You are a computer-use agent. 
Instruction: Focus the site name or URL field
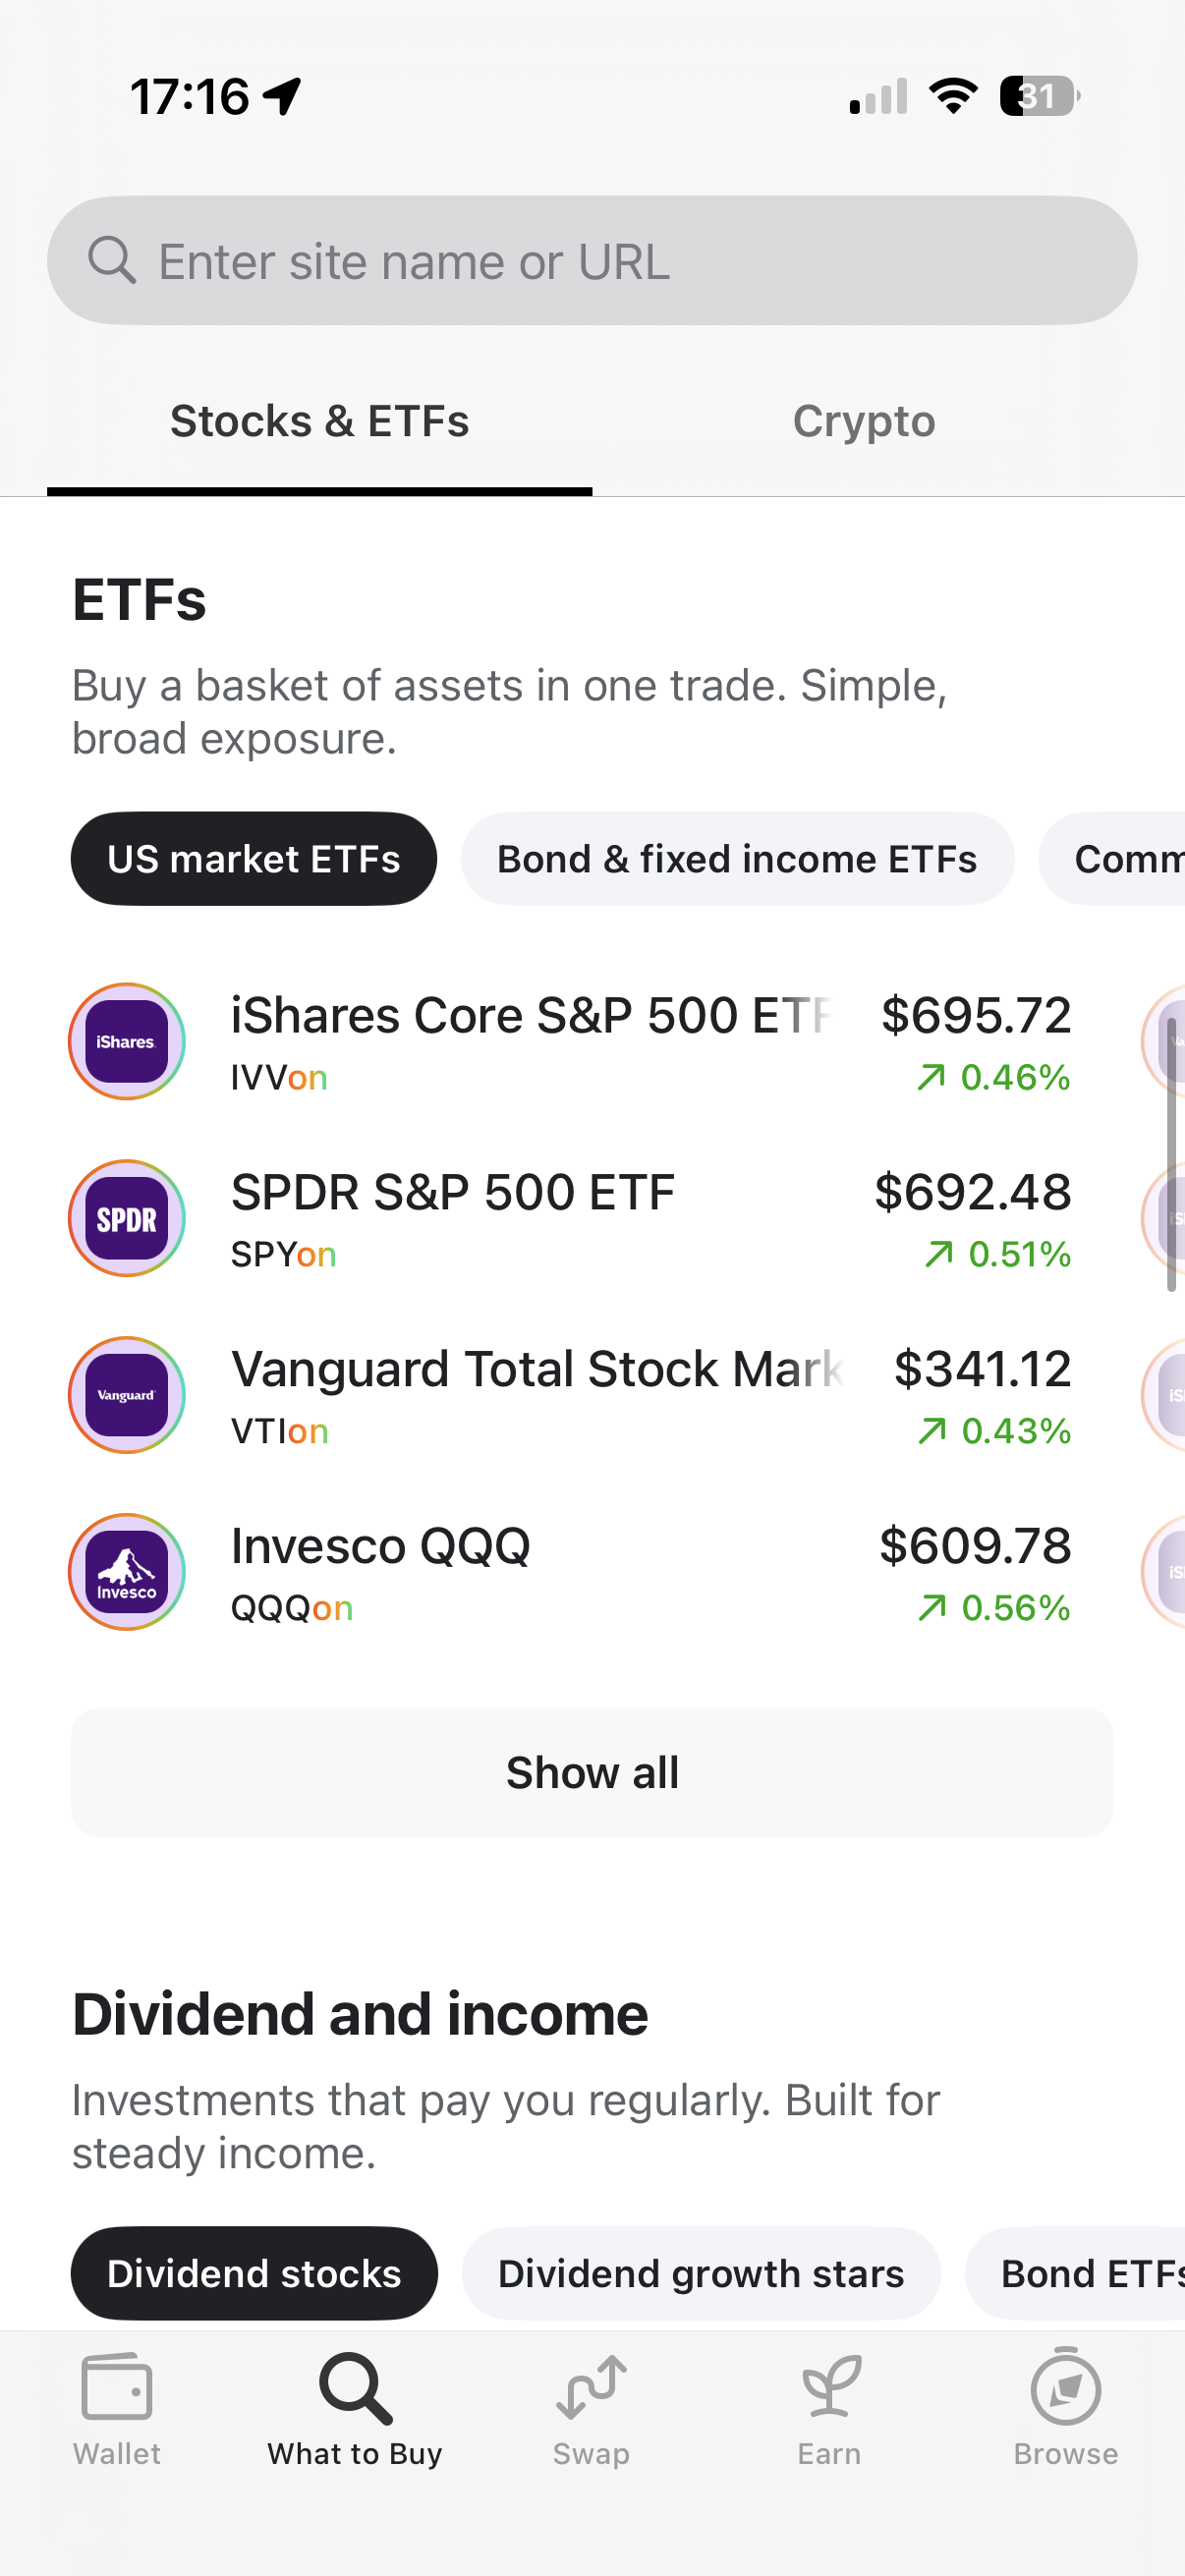coord(592,261)
